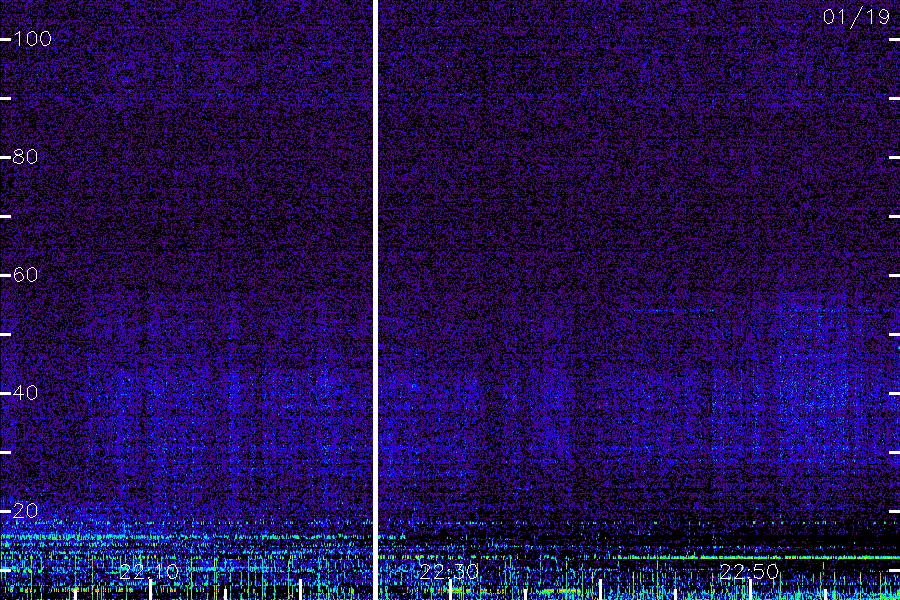The width and height of the screenshot is (900, 600).
Task: Click the 20 frequency axis label
Action: (x=25, y=510)
